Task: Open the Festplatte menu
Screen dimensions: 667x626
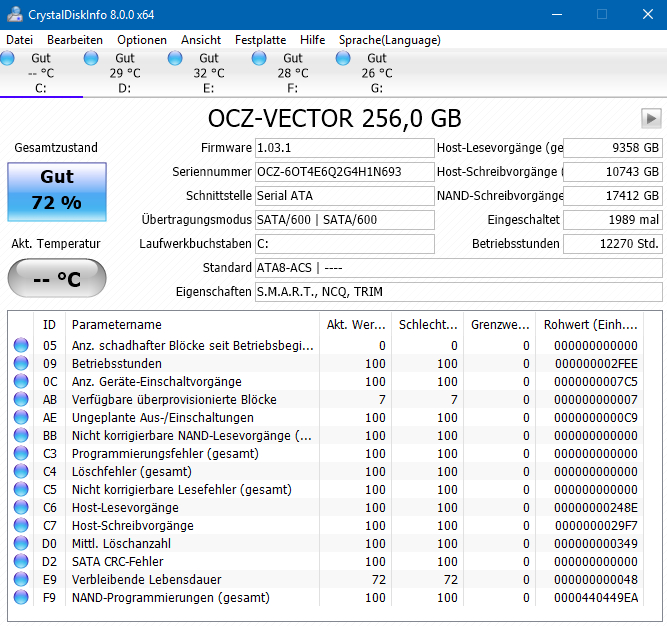Action: [260, 40]
